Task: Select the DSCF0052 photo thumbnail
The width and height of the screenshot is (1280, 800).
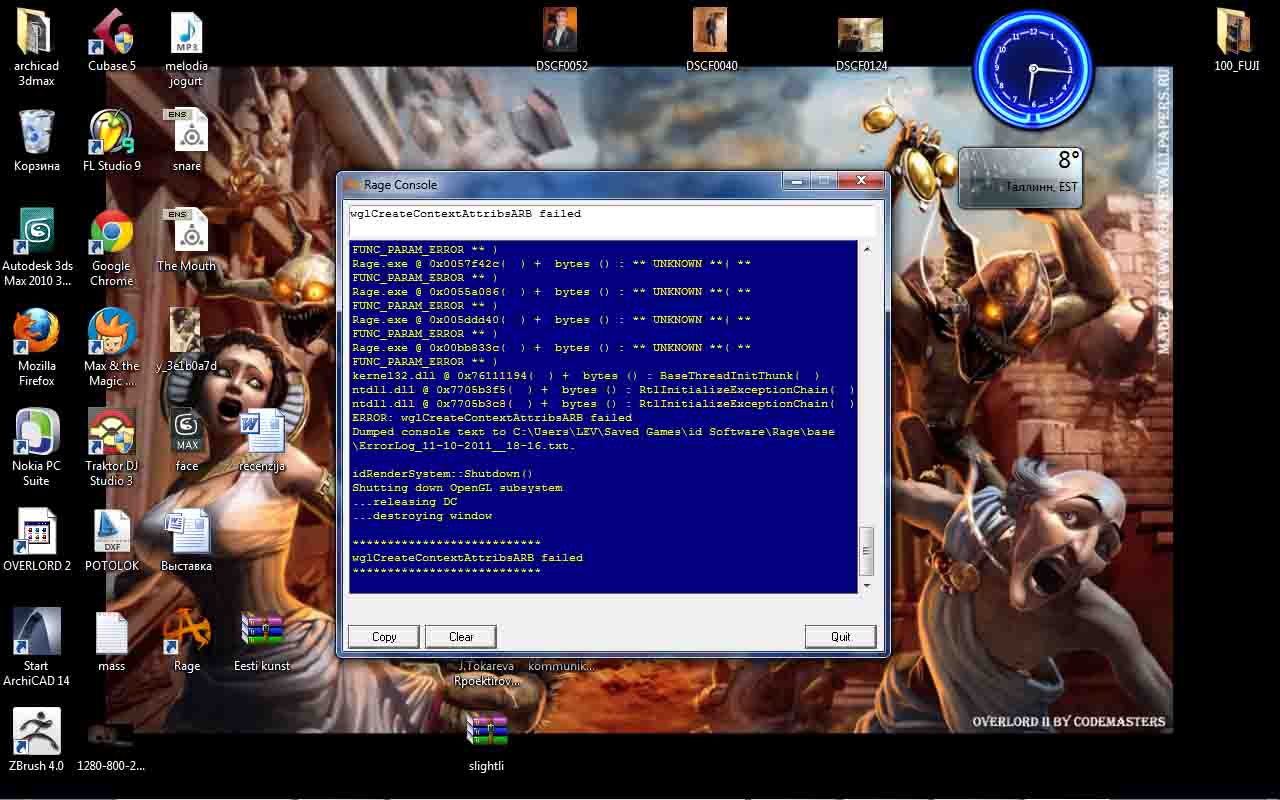Action: pos(561,32)
